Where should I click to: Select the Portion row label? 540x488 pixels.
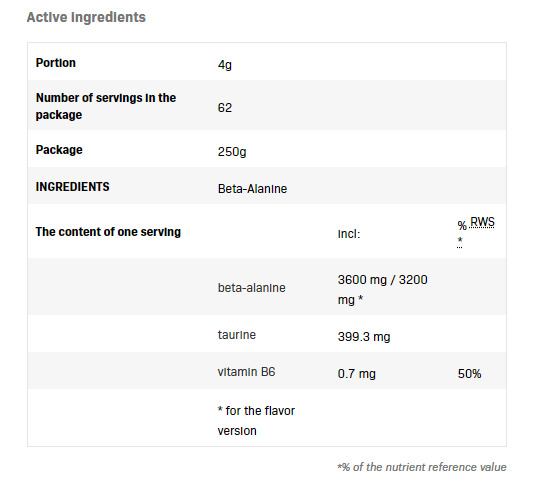56,63
